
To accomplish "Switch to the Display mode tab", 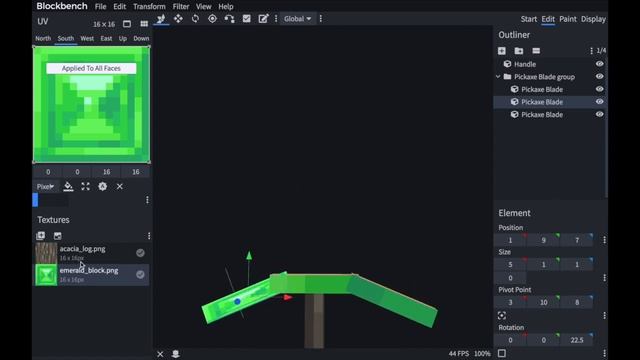I will 593,19.
